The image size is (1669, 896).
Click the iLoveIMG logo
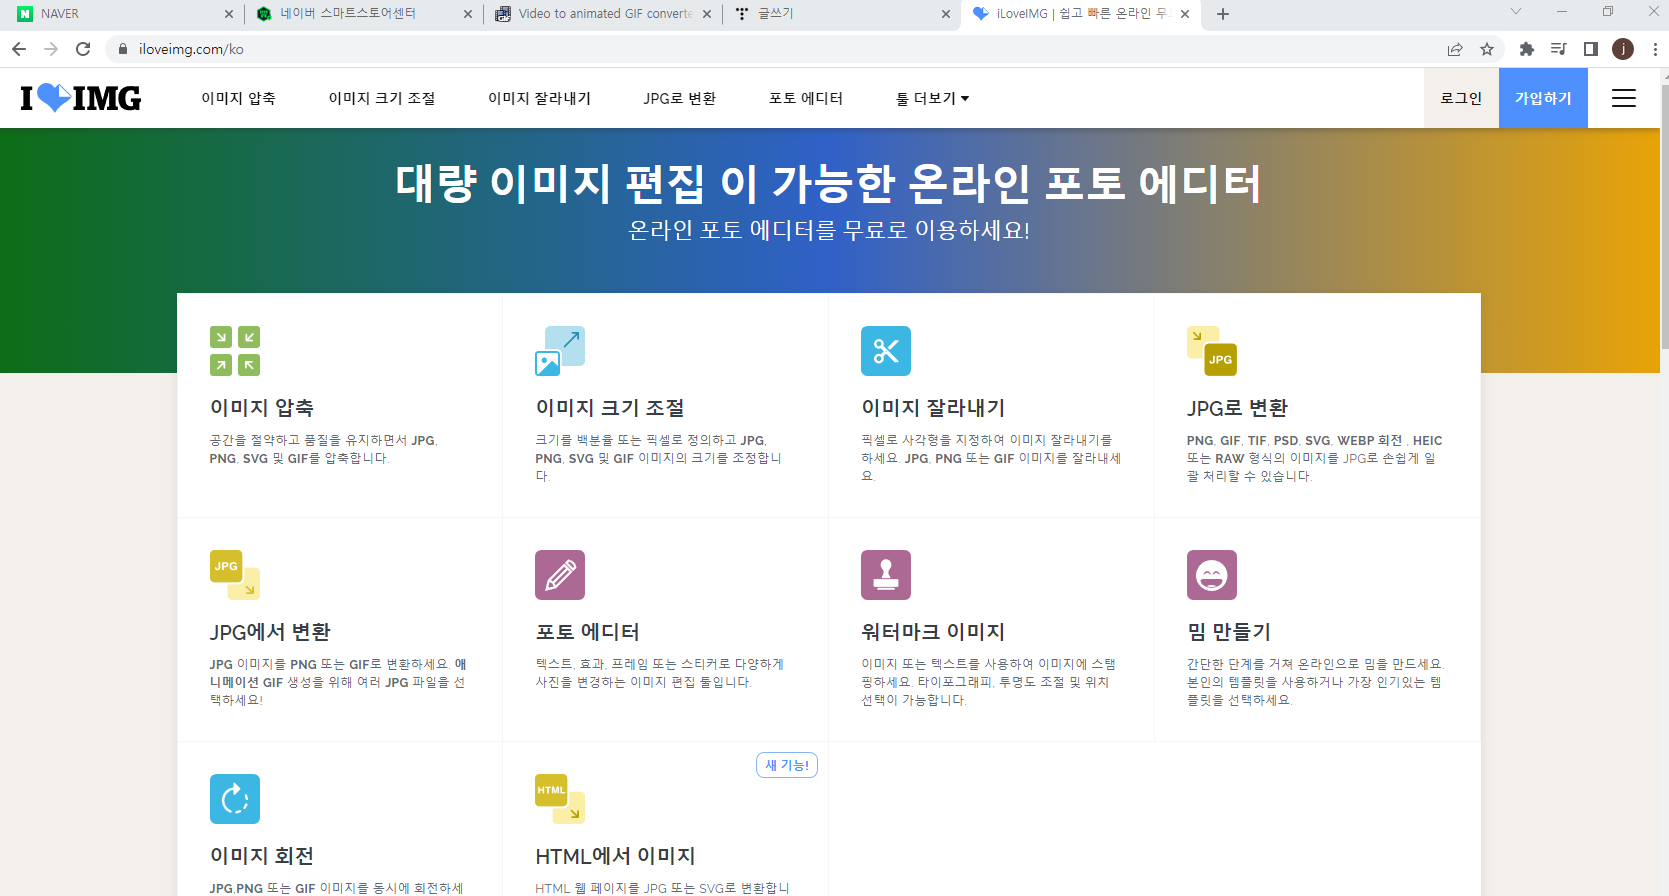(x=81, y=98)
